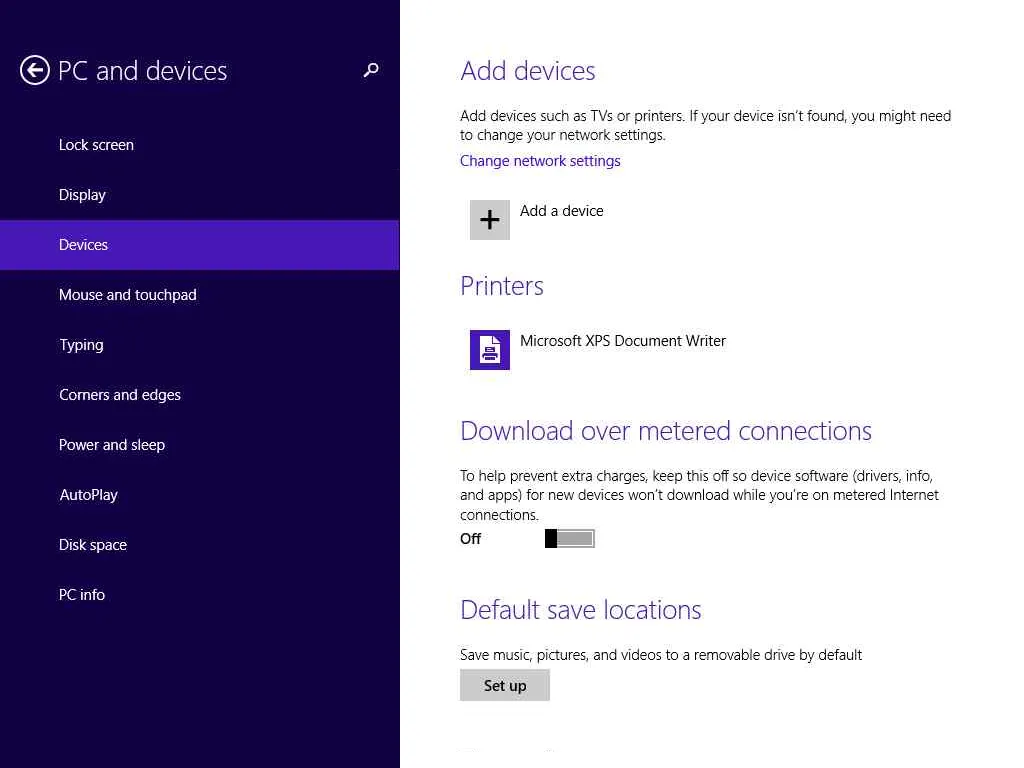The width and height of the screenshot is (1024, 768).
Task: Open the PC info page
Action: pos(82,595)
